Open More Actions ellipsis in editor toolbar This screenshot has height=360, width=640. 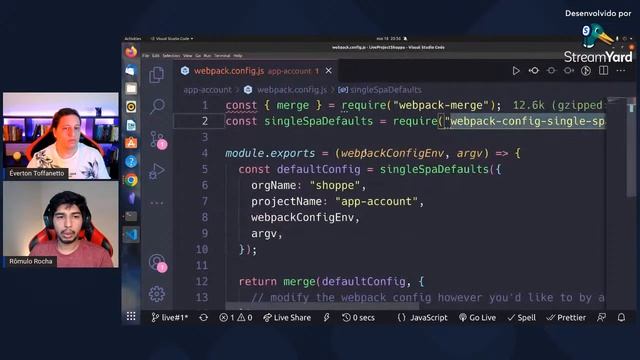point(621,71)
